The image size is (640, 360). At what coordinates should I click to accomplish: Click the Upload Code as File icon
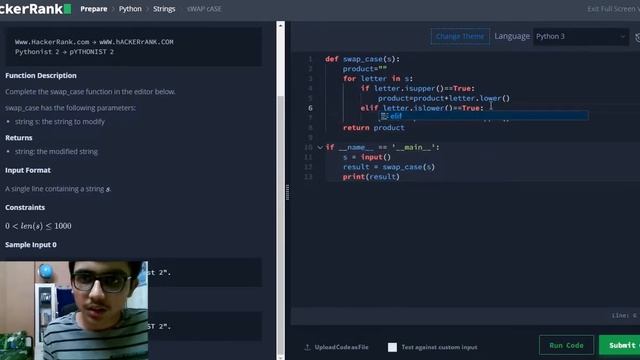click(307, 347)
